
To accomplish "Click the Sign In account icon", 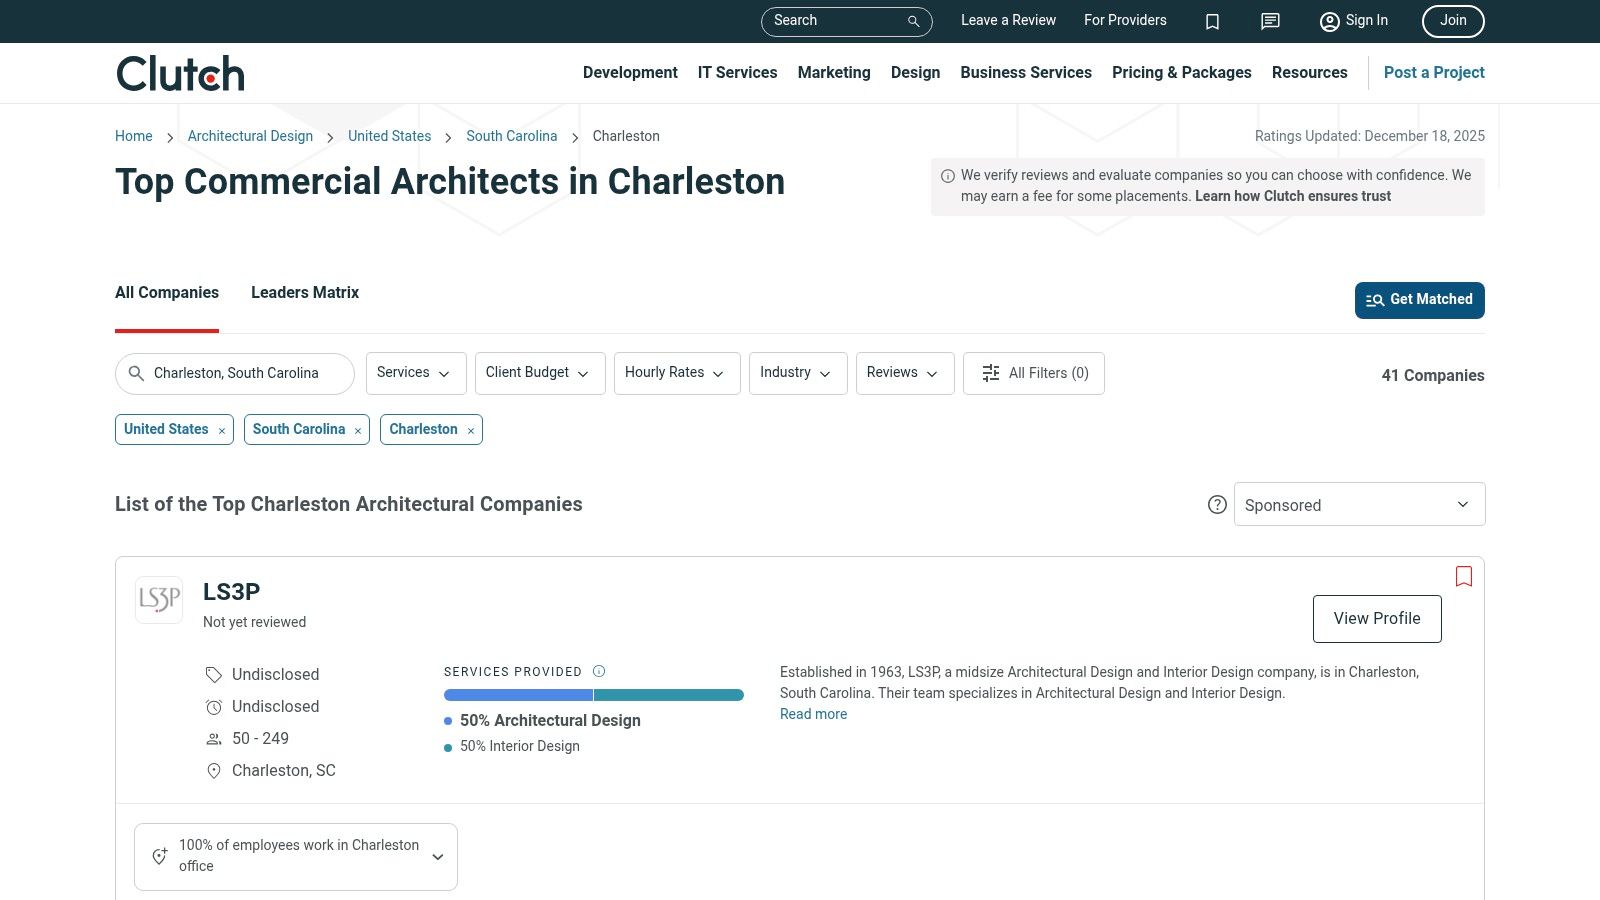I will pos(1329,21).
